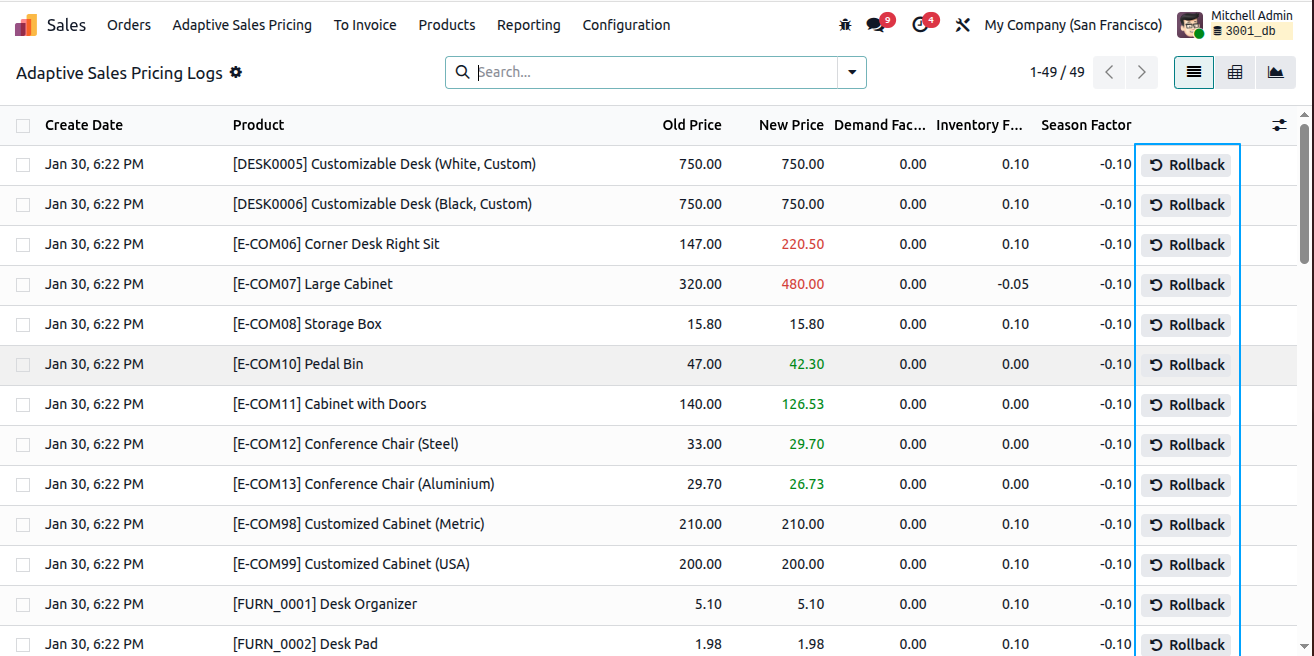Tick checkbox for Pedal Bin row
The image size is (1314, 656).
[x=23, y=365]
